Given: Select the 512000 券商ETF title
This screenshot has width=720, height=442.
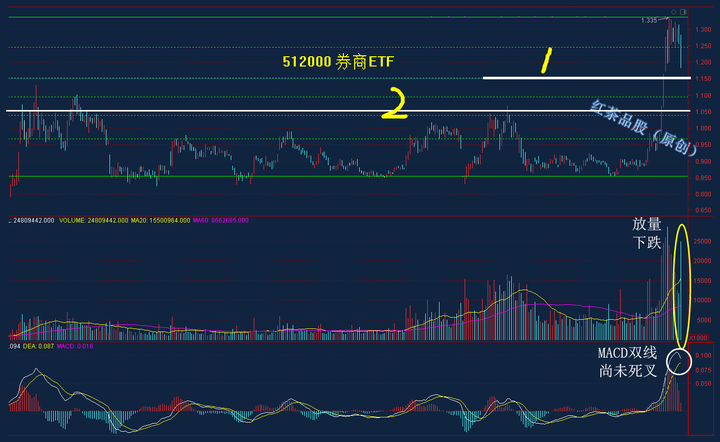Looking at the screenshot, I should pyautogui.click(x=337, y=62).
